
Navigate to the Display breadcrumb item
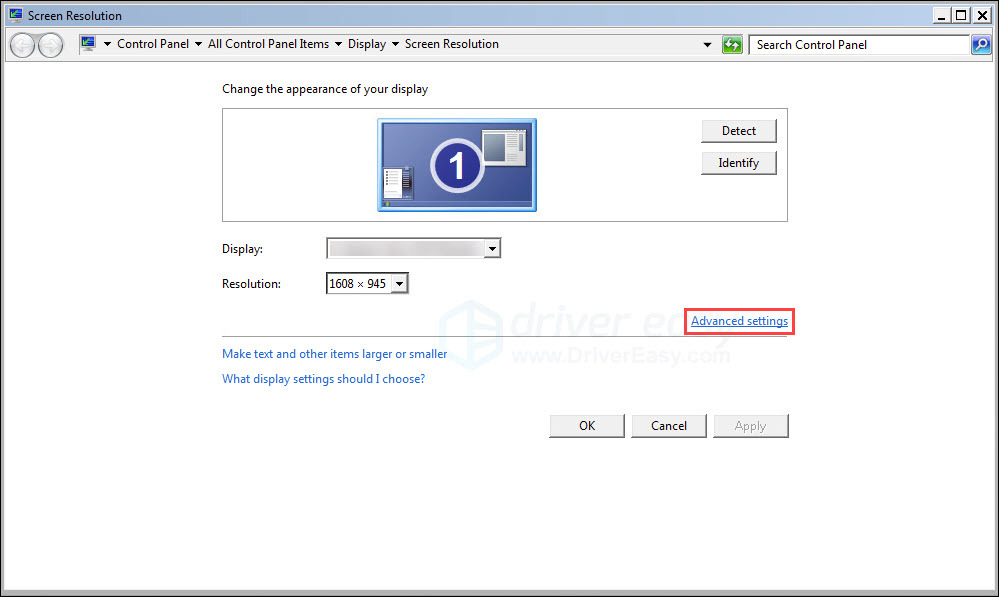[x=368, y=44]
